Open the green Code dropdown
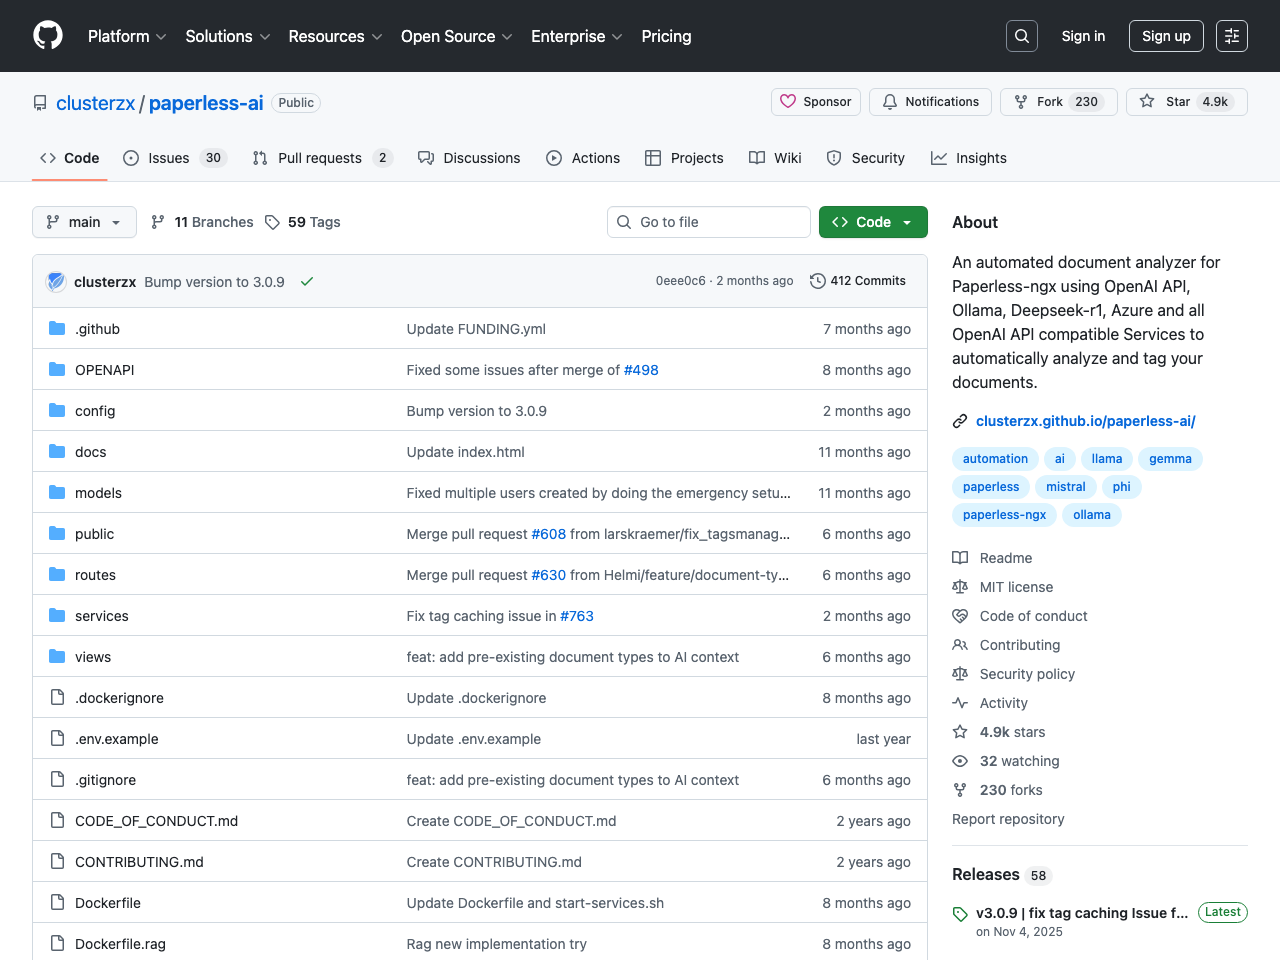 pos(872,222)
